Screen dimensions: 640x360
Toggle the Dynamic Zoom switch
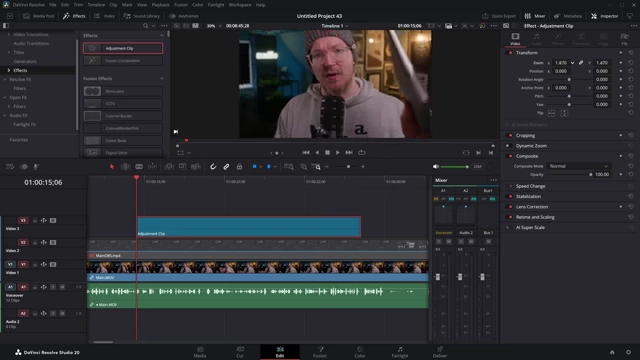pyautogui.click(x=508, y=146)
